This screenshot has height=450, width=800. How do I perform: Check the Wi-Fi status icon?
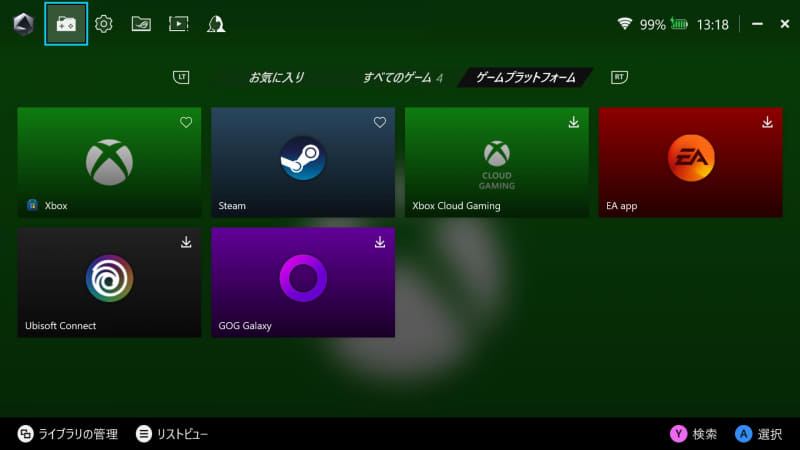pyautogui.click(x=624, y=23)
